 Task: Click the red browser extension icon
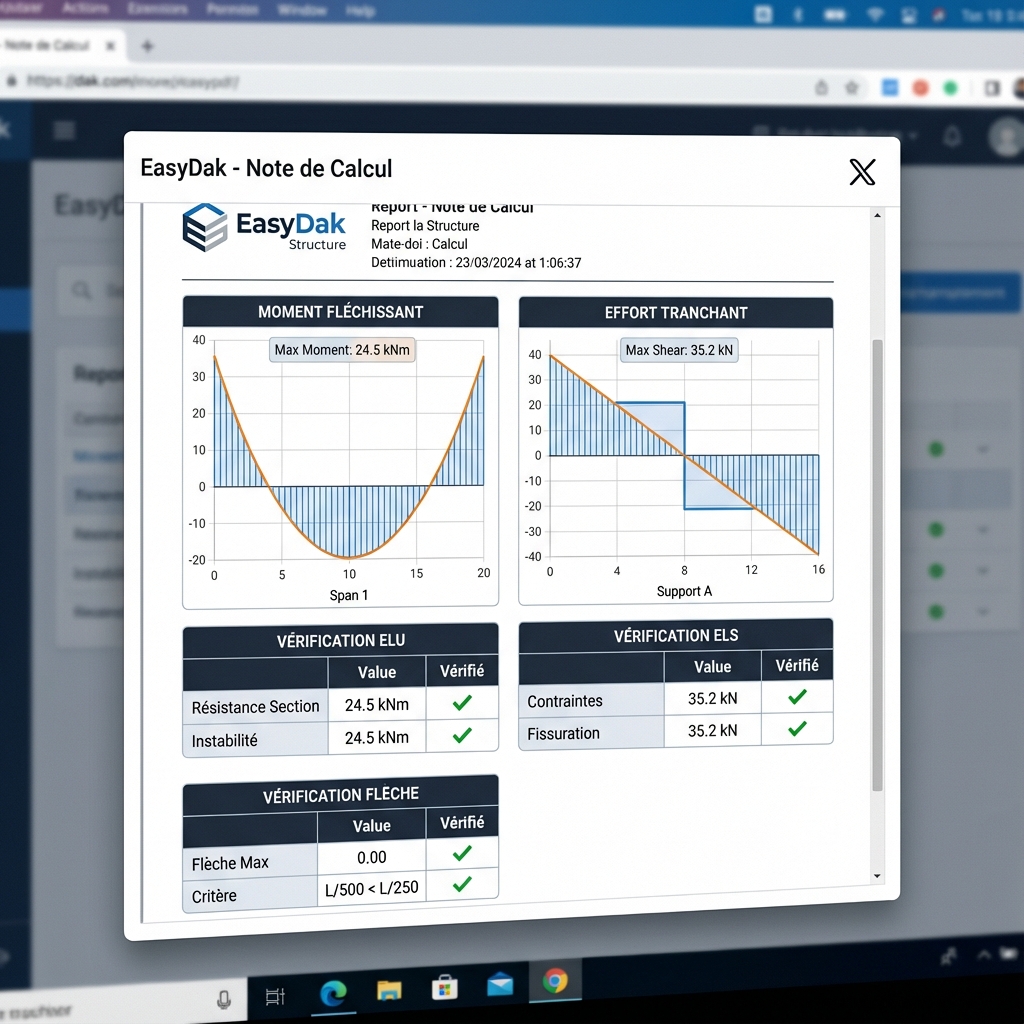[921, 88]
